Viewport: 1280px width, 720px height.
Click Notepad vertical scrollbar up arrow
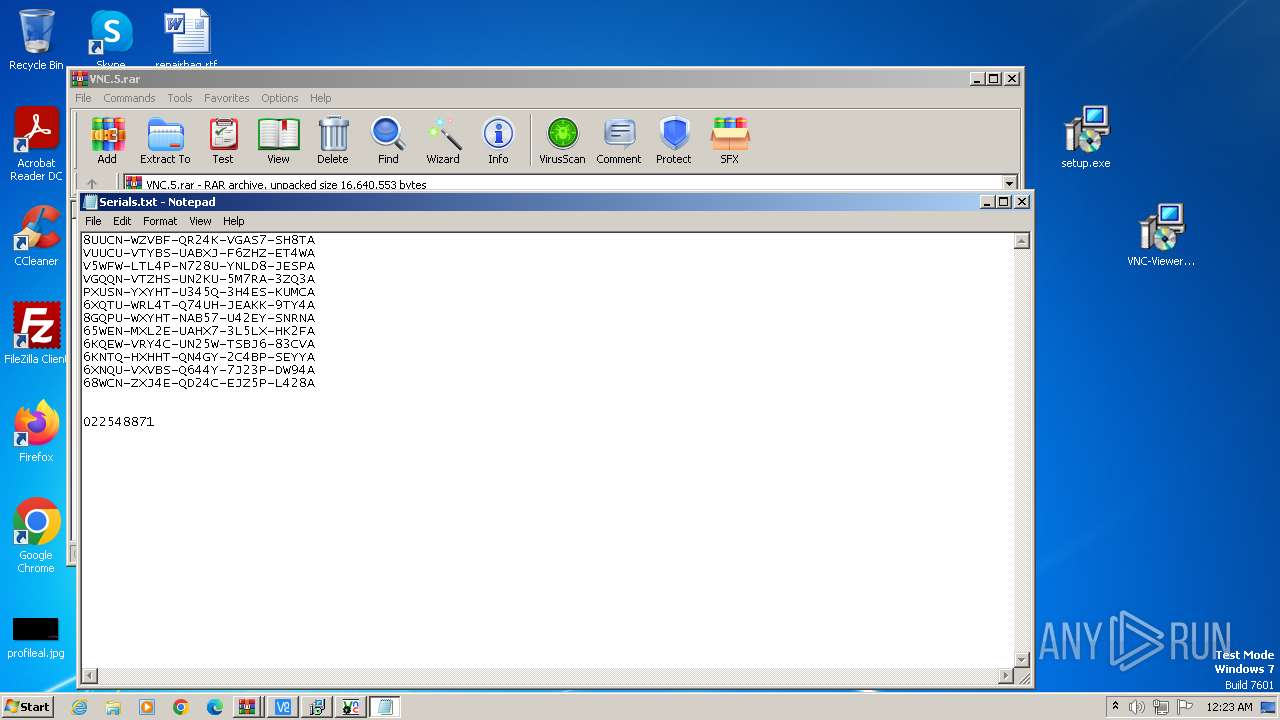point(1021,241)
